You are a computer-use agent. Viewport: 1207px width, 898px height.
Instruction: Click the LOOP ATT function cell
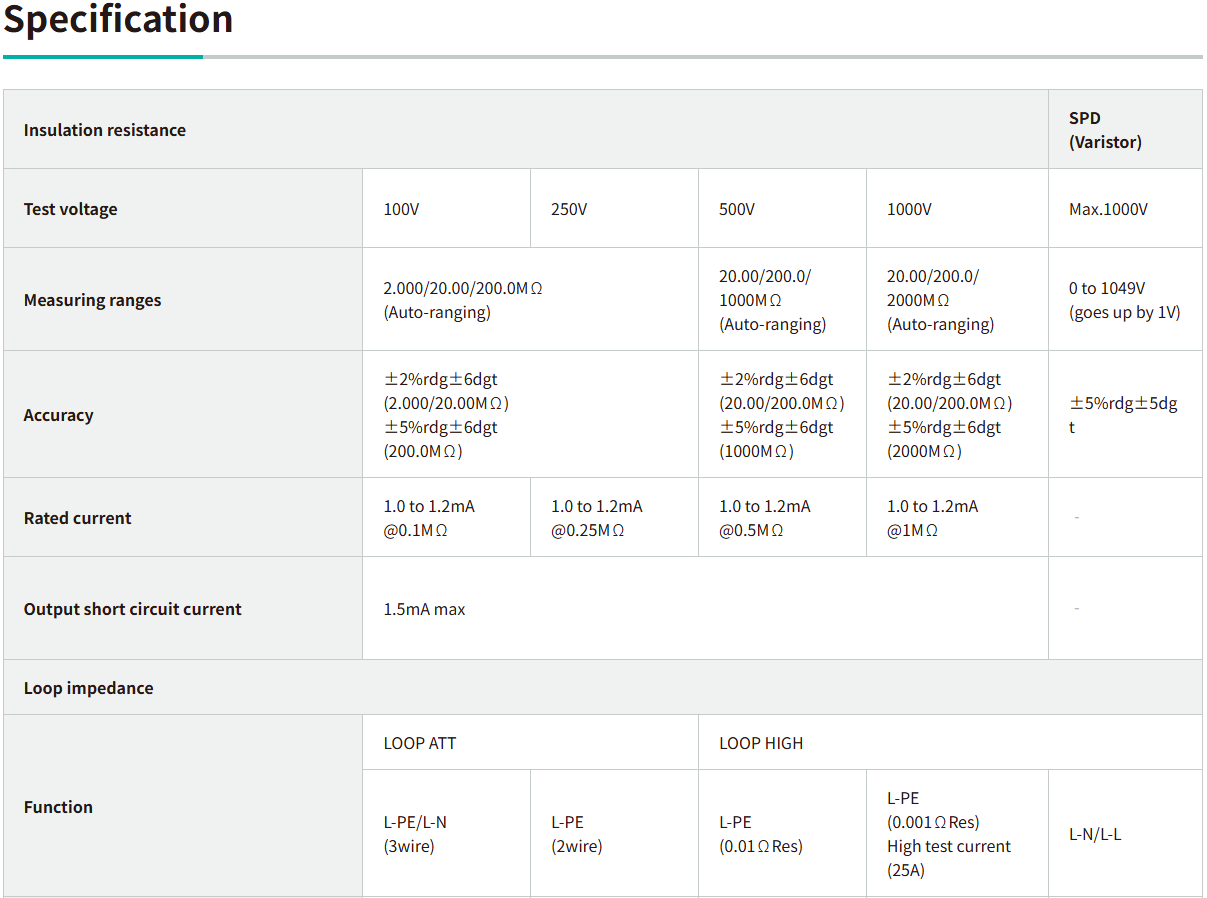[420, 743]
